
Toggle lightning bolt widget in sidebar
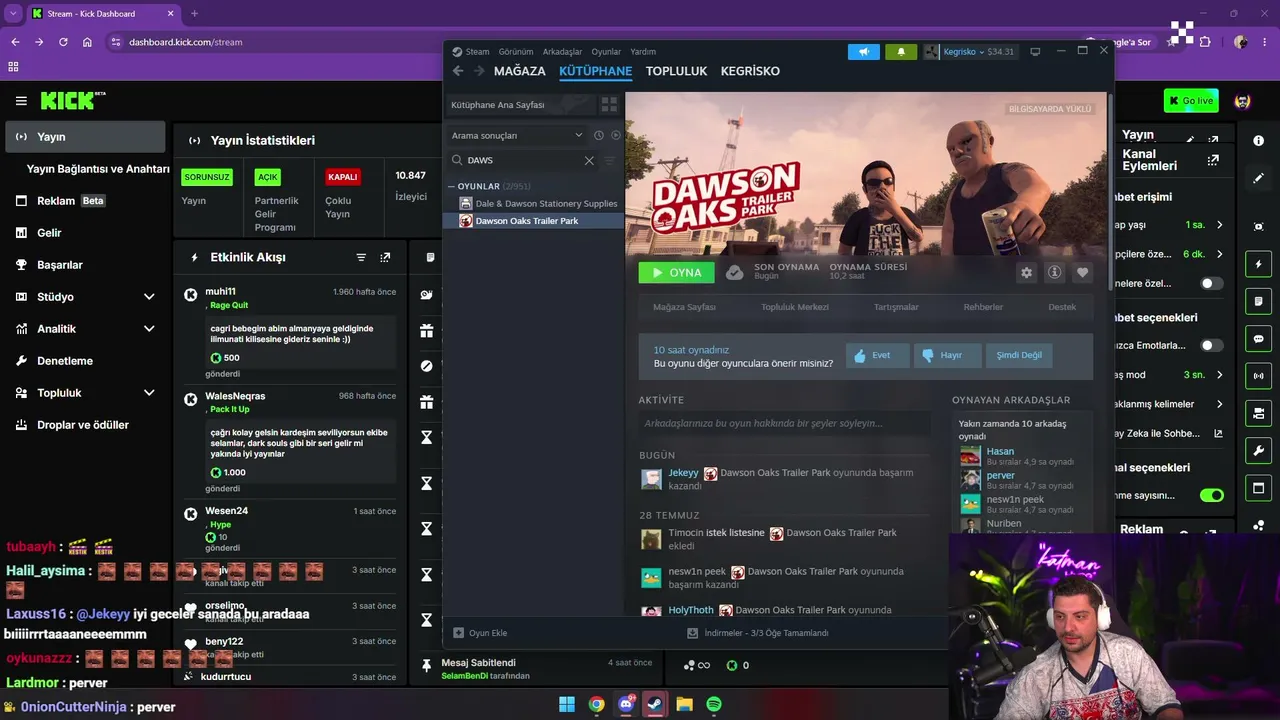click(x=1259, y=264)
